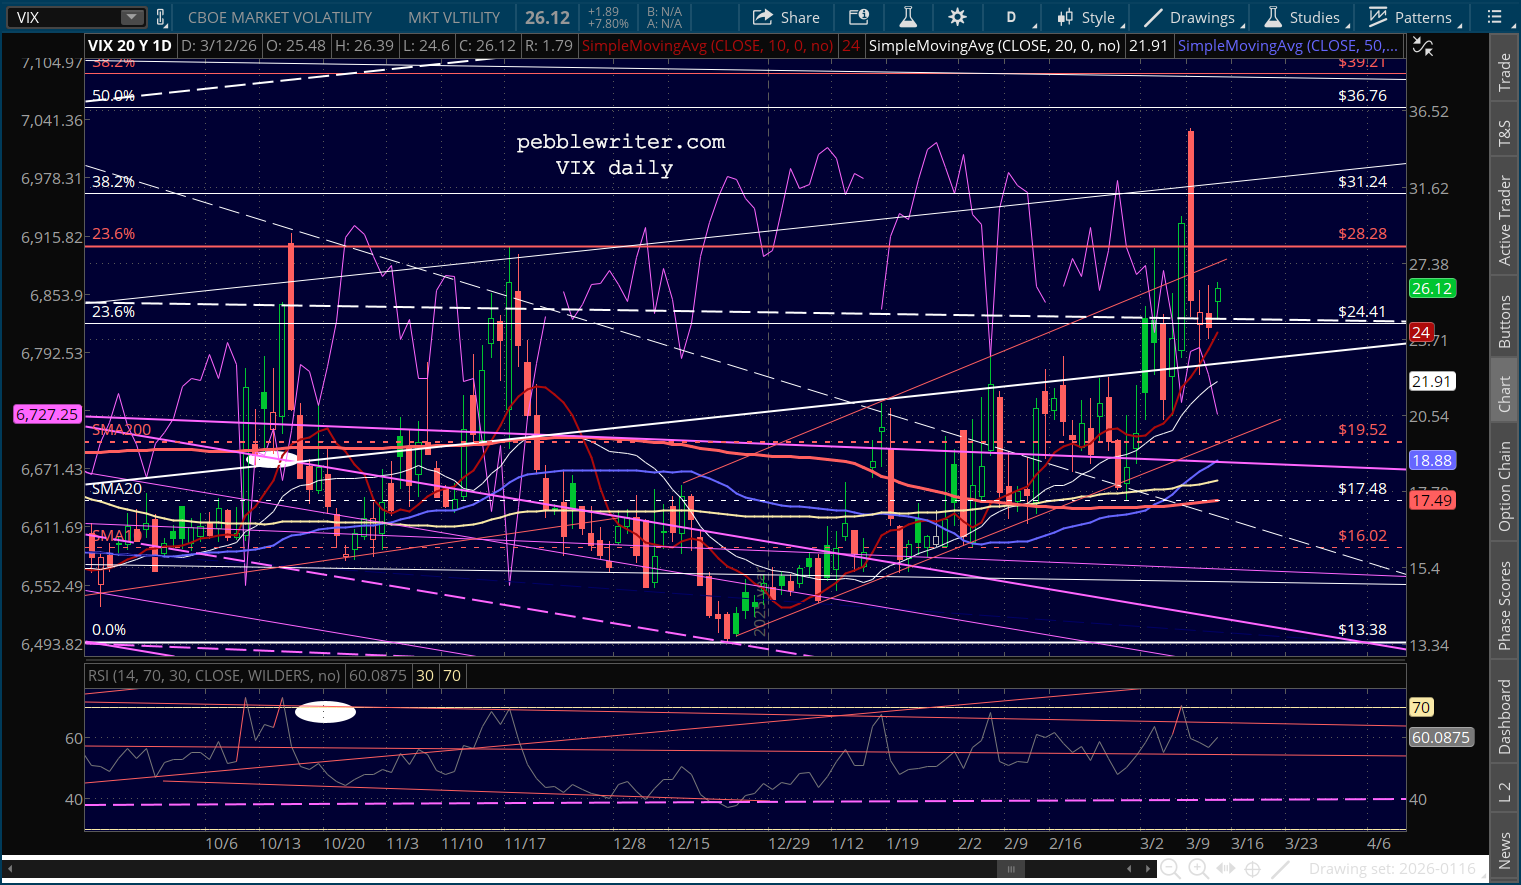Click the horizontal chart scrollbar thumb
Viewport: 1521px width, 885px height.
point(1011,869)
